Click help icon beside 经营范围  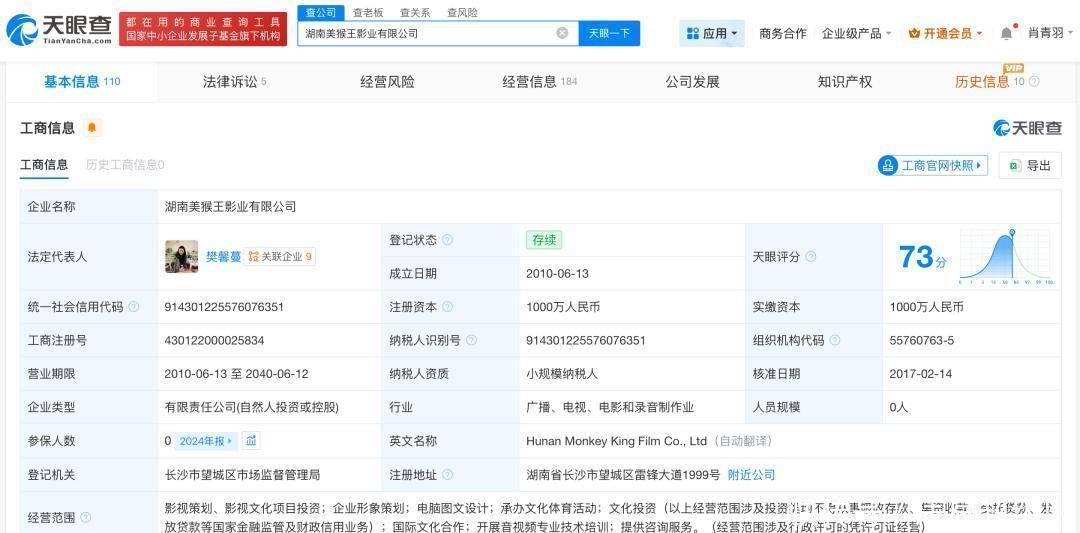(x=85, y=518)
